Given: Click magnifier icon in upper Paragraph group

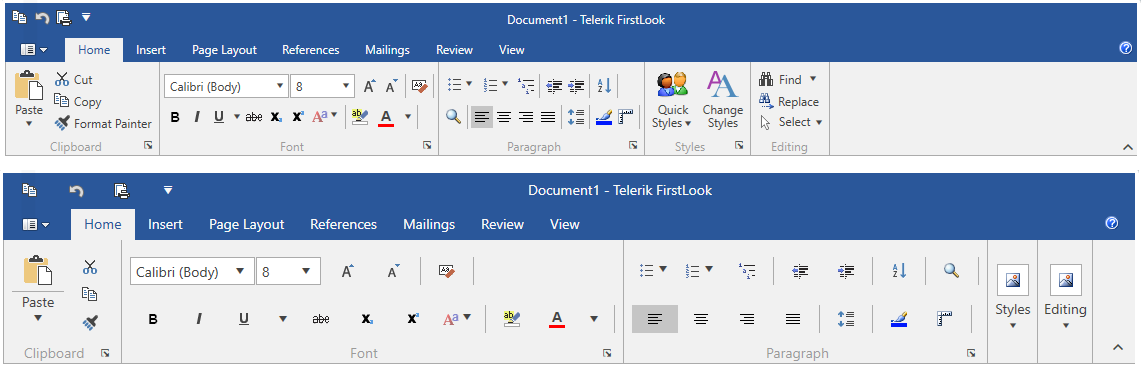Looking at the screenshot, I should click(453, 116).
